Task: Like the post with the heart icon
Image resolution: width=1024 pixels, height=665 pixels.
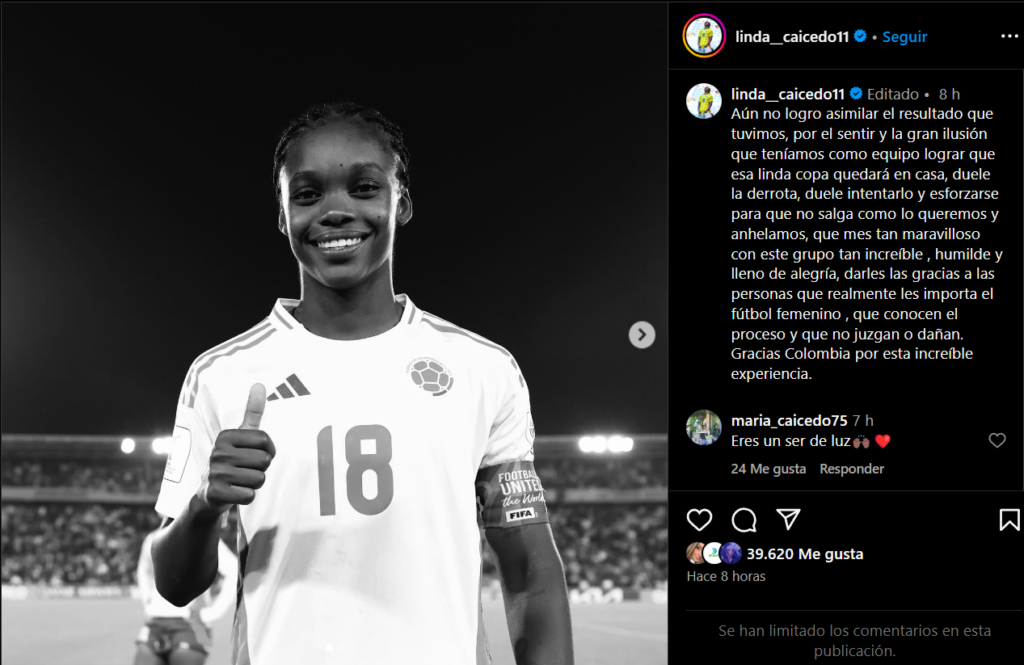Action: [x=699, y=520]
